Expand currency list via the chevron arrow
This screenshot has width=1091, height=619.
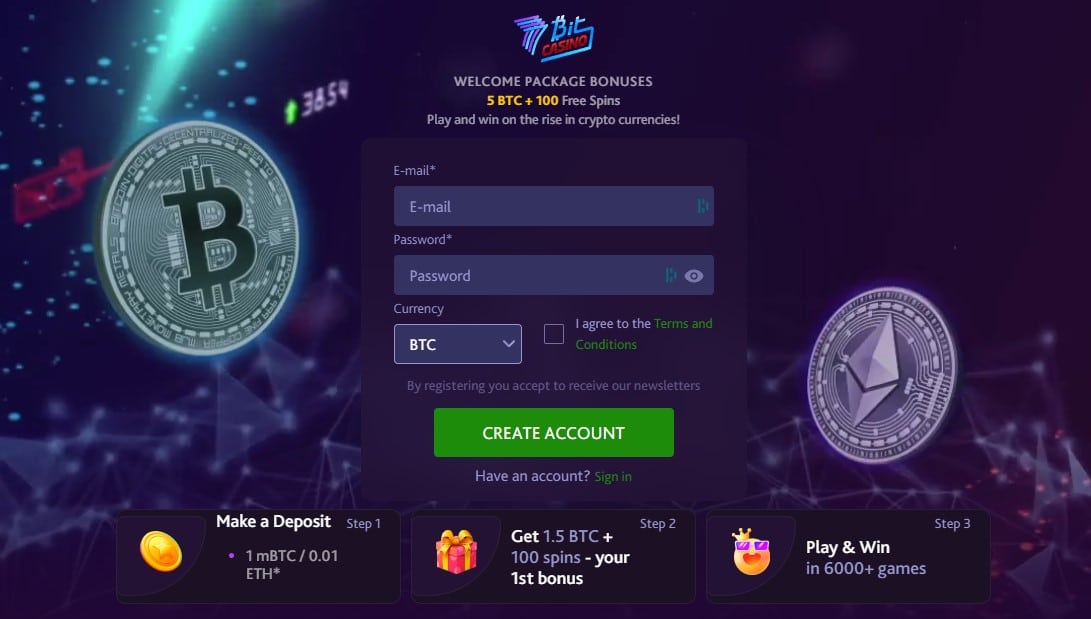pyautogui.click(x=509, y=344)
